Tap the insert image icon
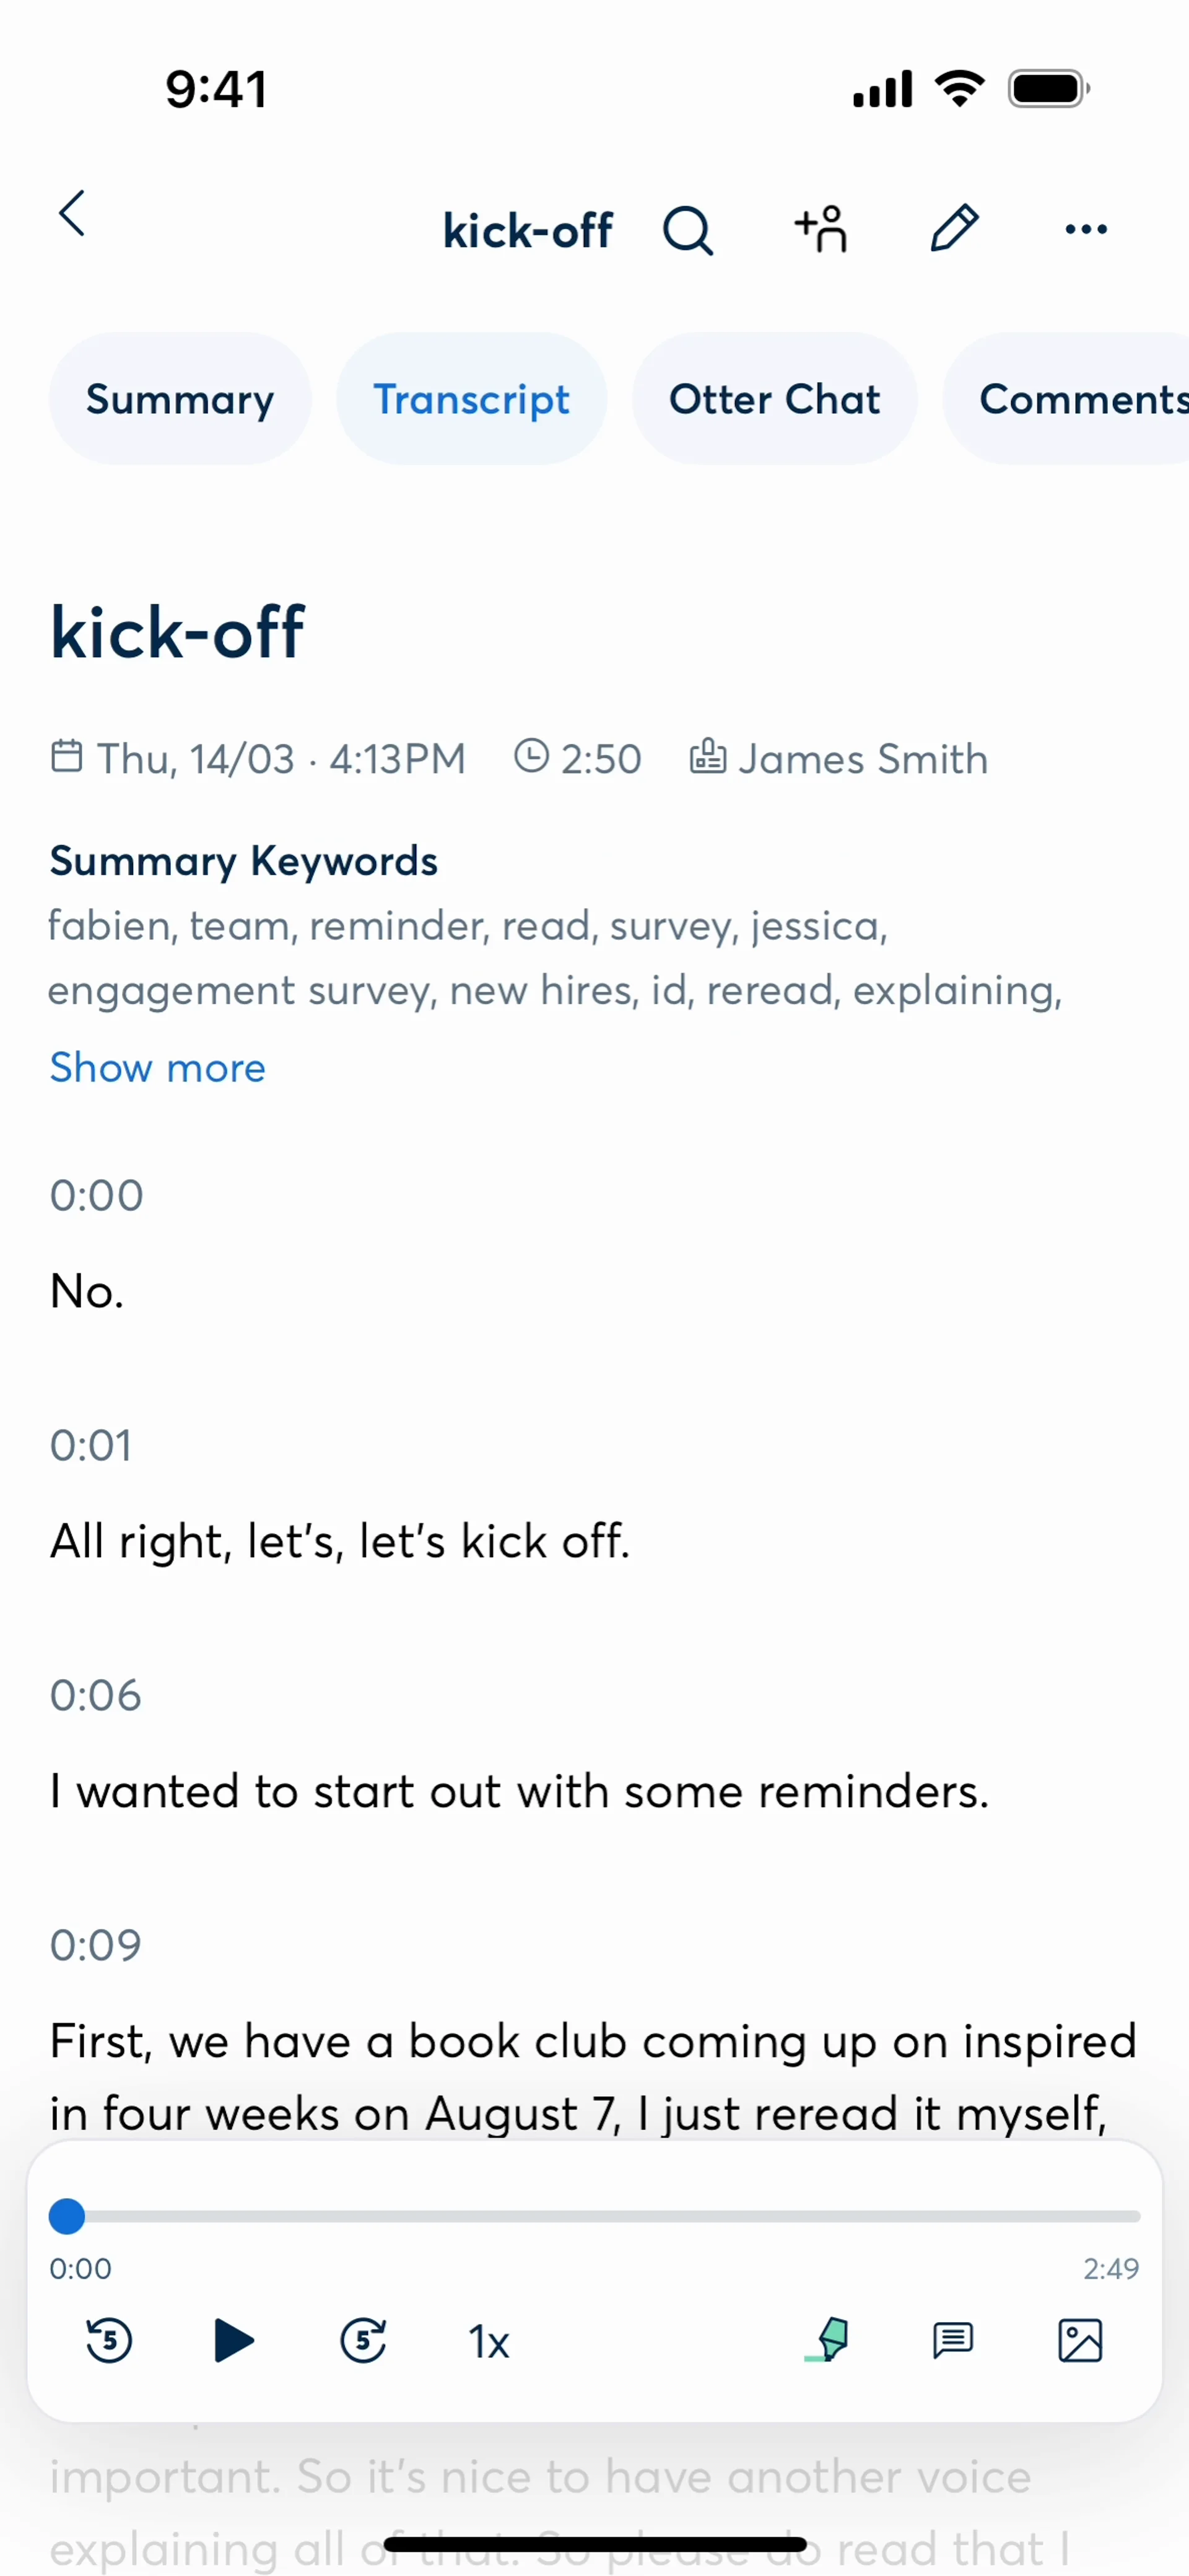Image resolution: width=1189 pixels, height=2576 pixels. [x=1080, y=2341]
